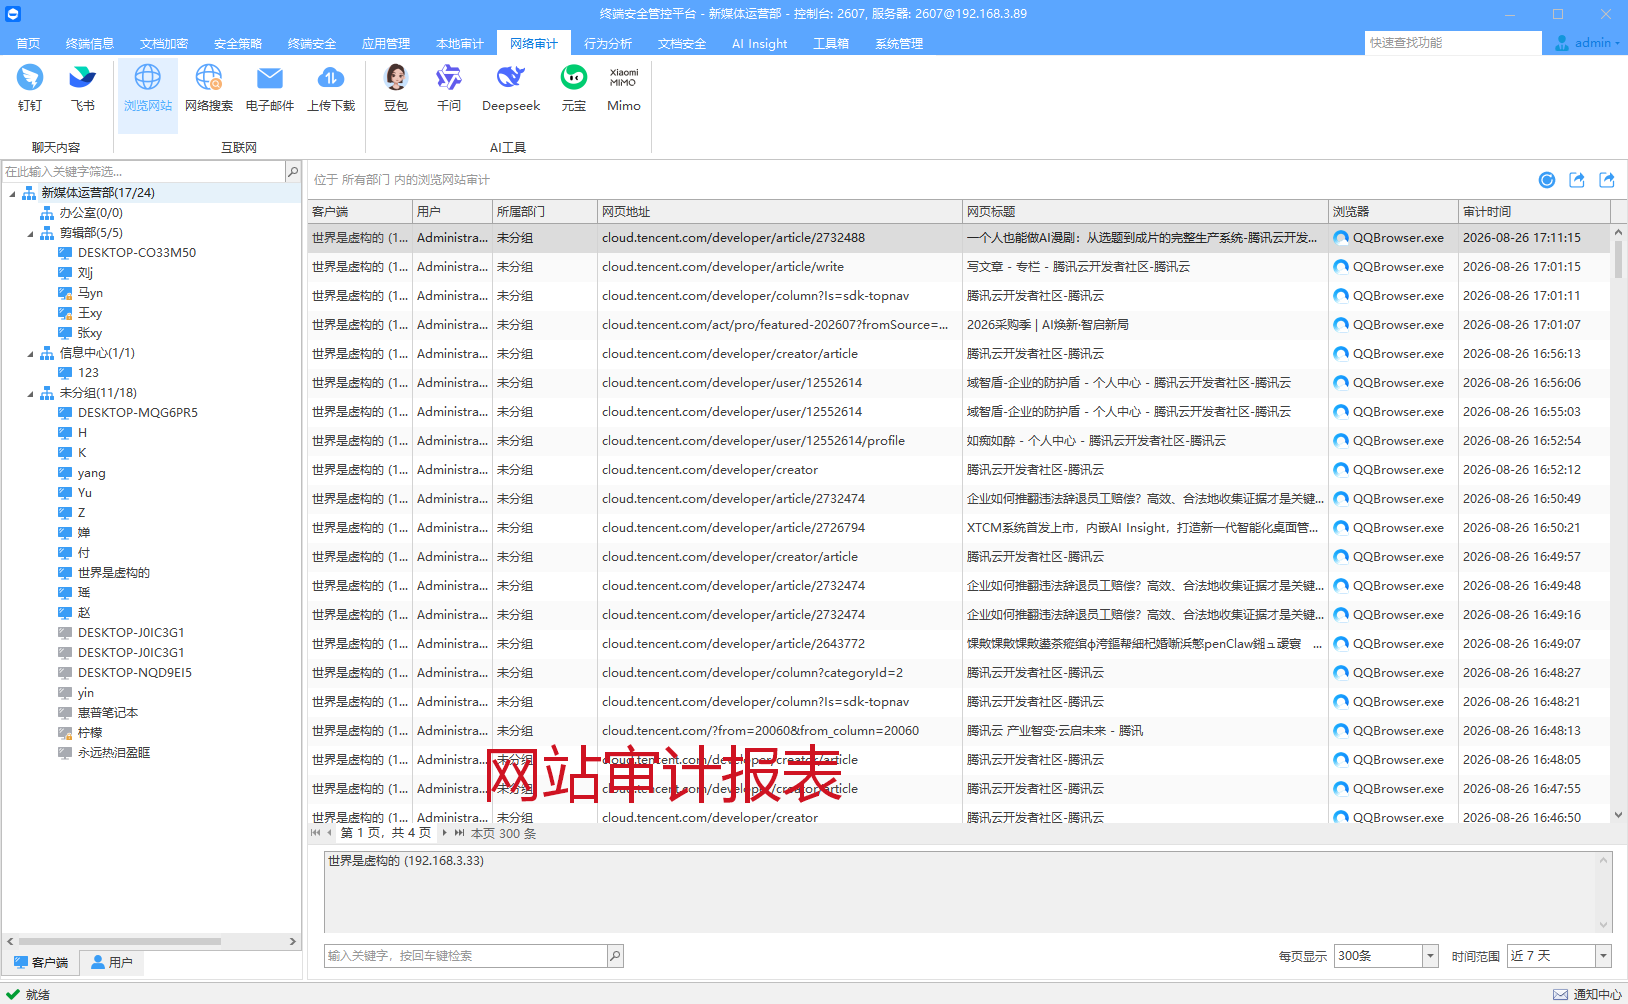Select the 世界是虚构的 tree item
The width and height of the screenshot is (1628, 1004).
click(114, 573)
